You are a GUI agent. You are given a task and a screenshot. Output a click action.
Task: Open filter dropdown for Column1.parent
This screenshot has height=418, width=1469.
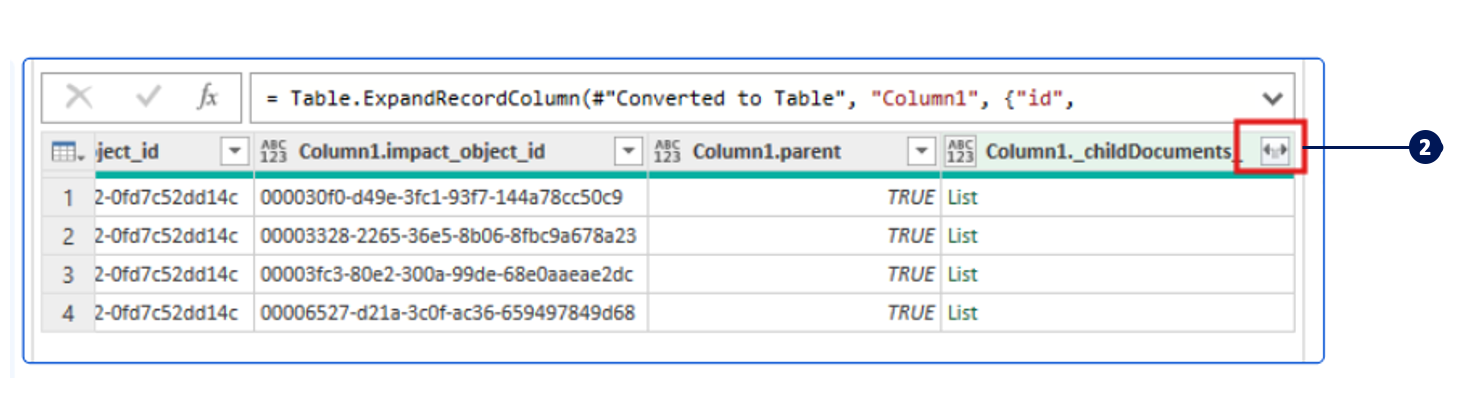point(921,152)
